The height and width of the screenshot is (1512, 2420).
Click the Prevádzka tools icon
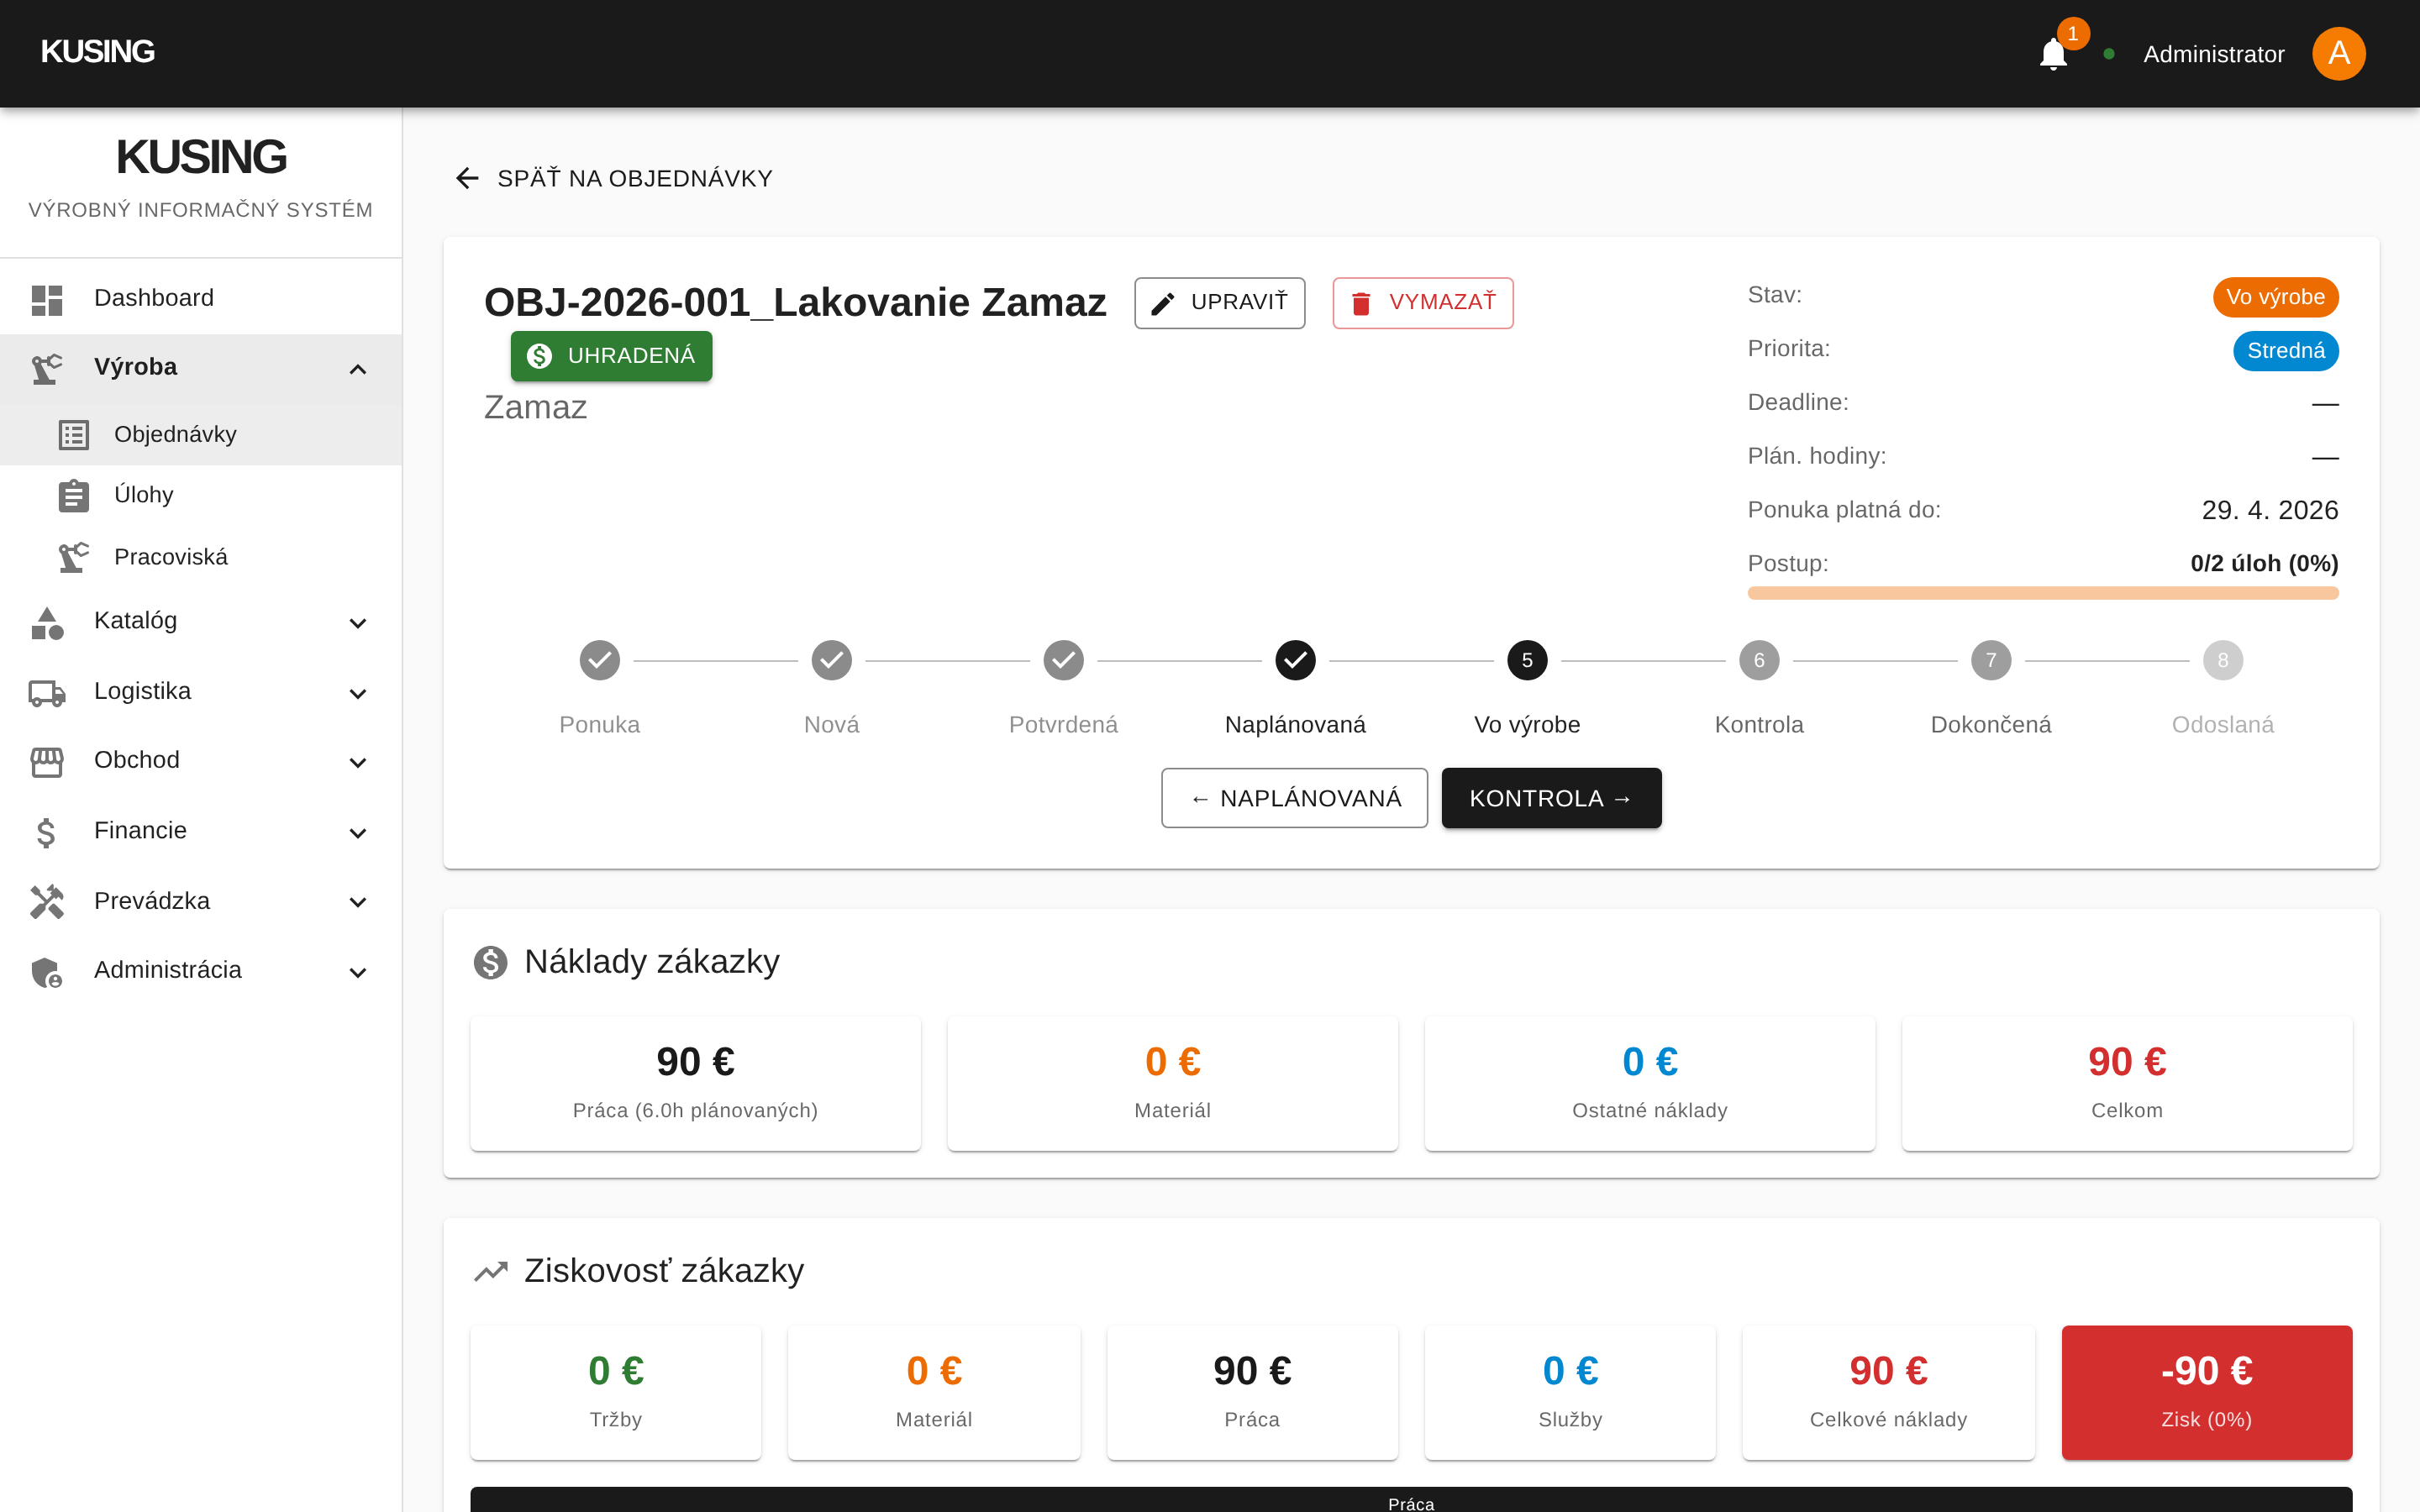coord(47,901)
